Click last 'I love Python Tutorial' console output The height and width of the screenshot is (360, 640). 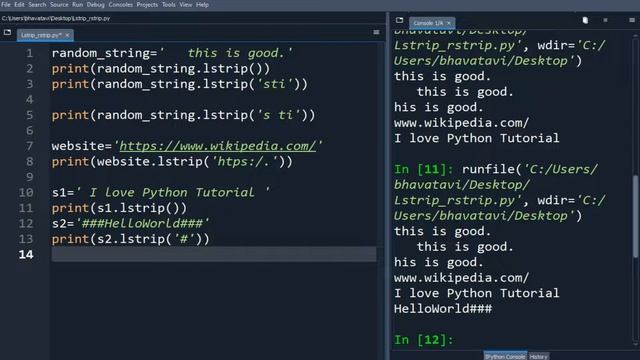[477, 293]
